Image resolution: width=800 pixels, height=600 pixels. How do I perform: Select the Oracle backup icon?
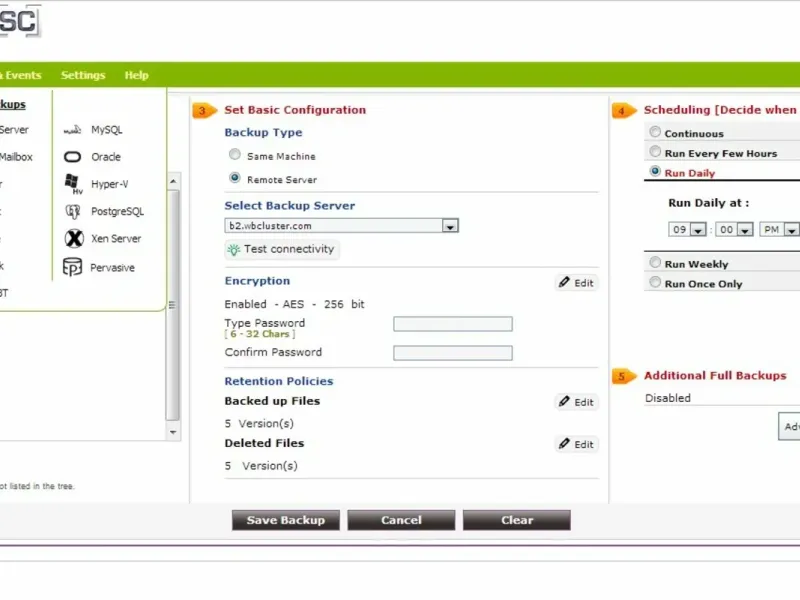point(72,157)
